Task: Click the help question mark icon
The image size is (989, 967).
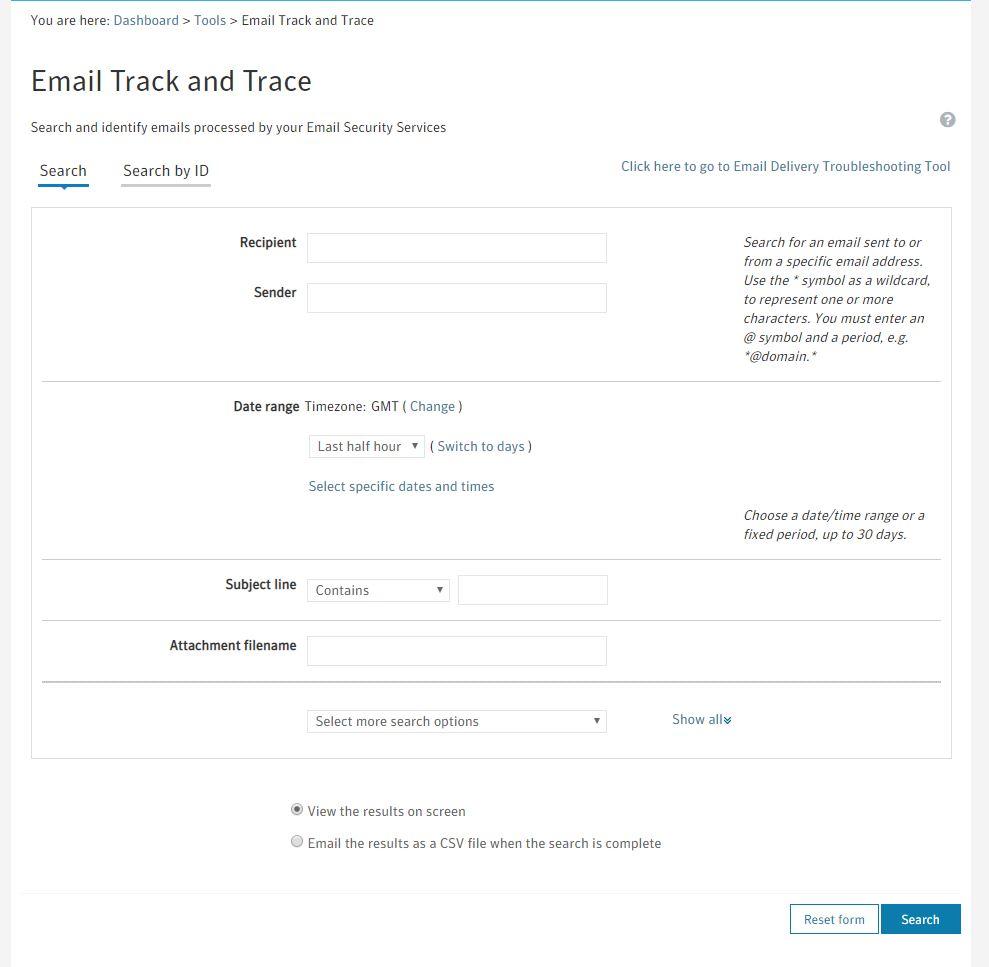Action: pos(947,120)
